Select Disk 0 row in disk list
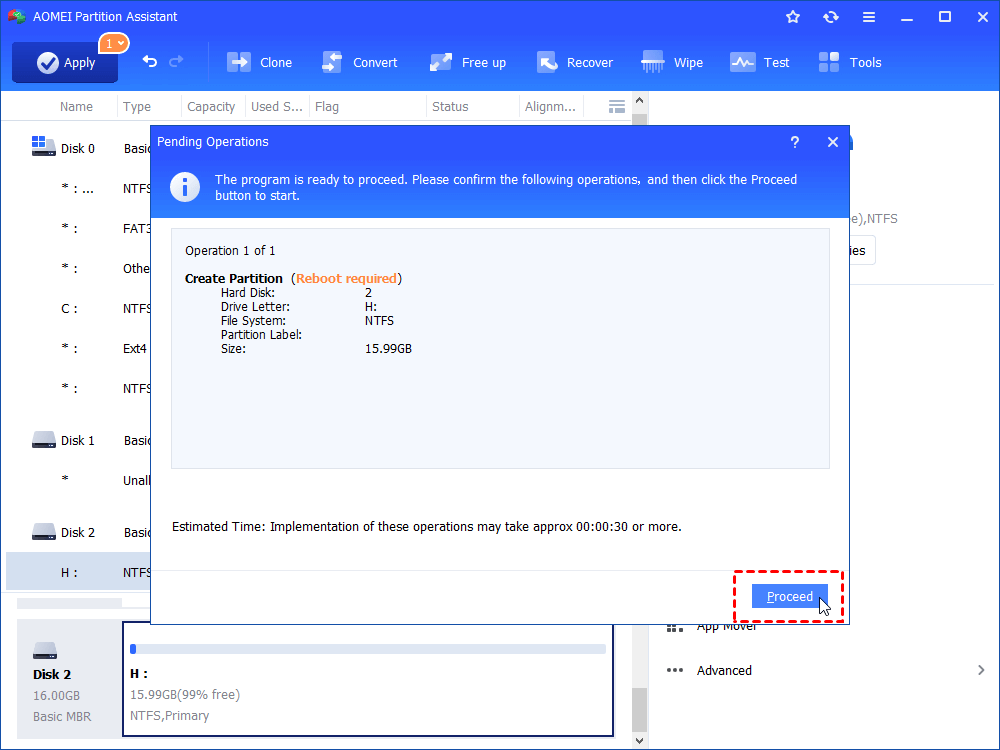Viewport: 1000px width, 750px height. point(78,148)
